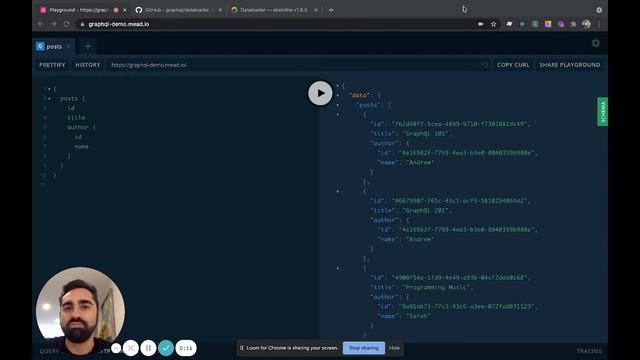Viewport: 640px width, 360px height.
Task: Open the Chrome profile avatar
Action: point(587,24)
